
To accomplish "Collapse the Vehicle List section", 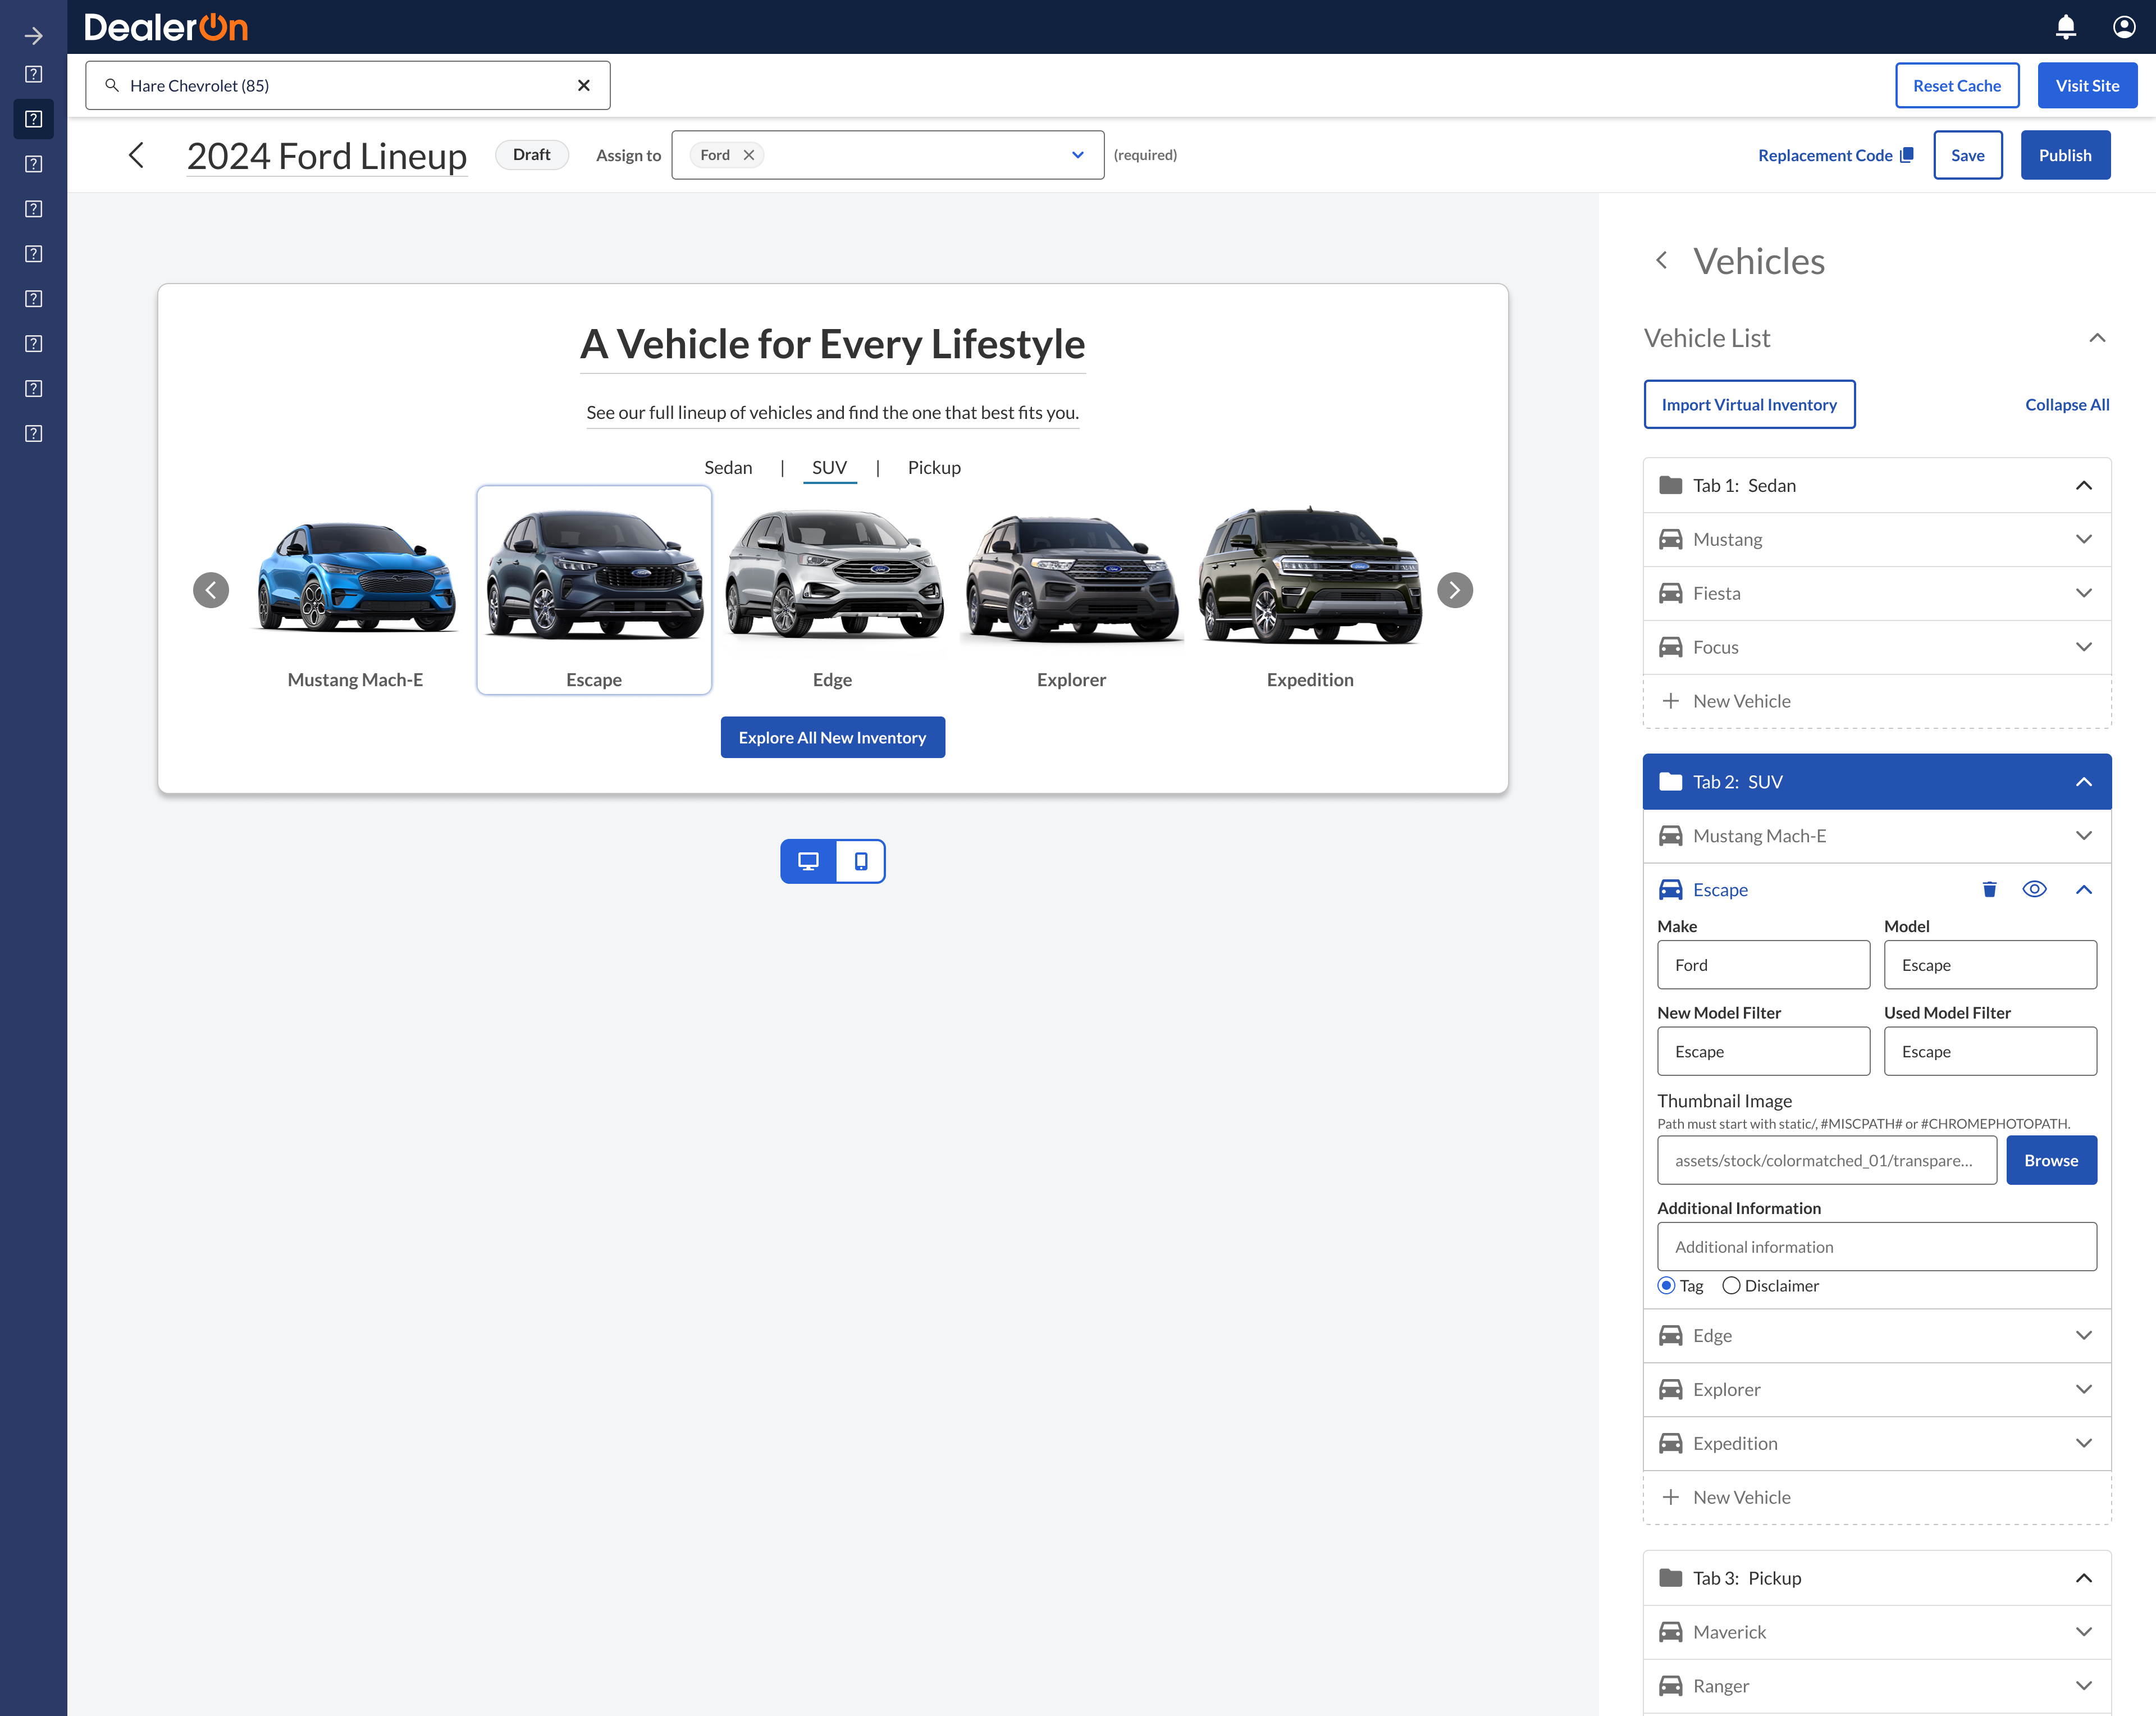I will (2097, 339).
